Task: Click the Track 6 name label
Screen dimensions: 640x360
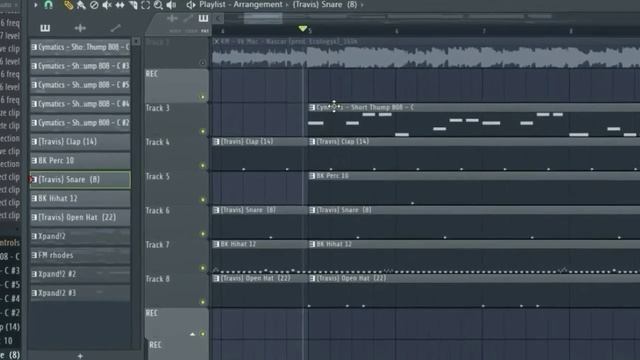Action: (158, 211)
